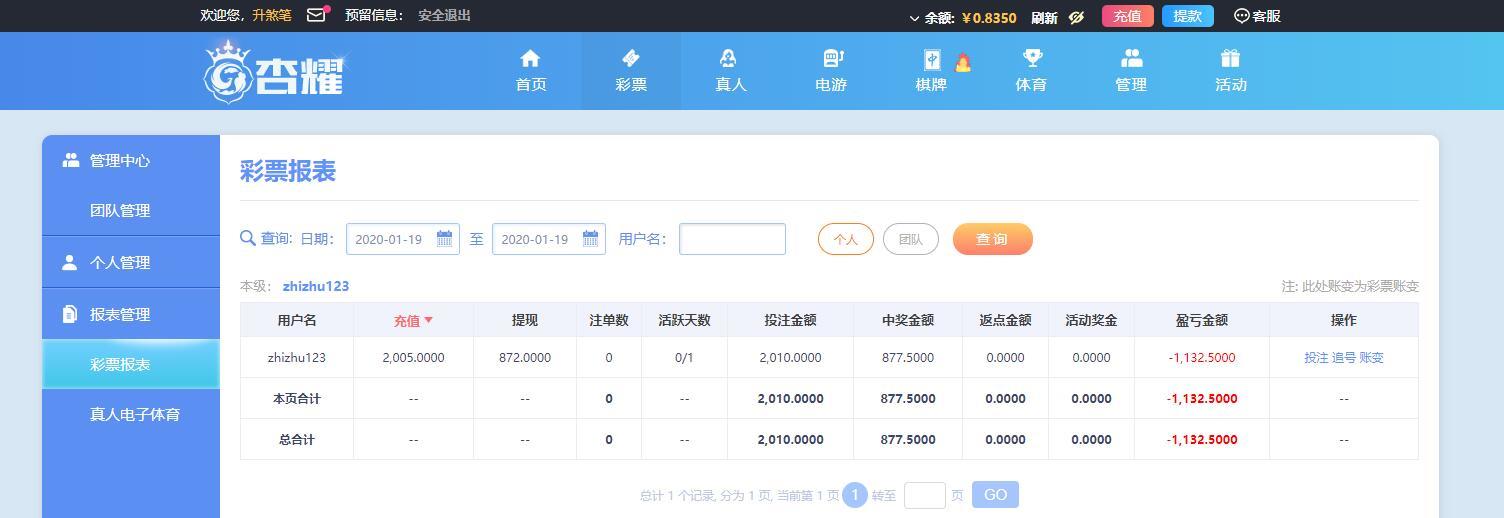Image resolution: width=1504 pixels, height=518 pixels.
Task: Click the GO pagination button
Action: 995,495
